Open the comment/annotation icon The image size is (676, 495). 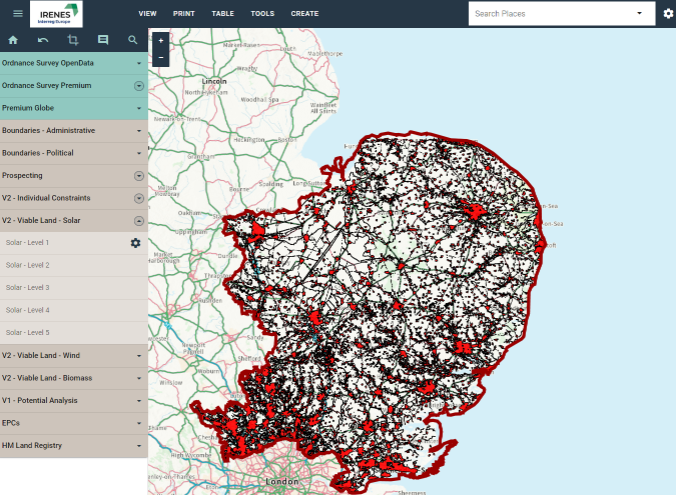[102, 40]
